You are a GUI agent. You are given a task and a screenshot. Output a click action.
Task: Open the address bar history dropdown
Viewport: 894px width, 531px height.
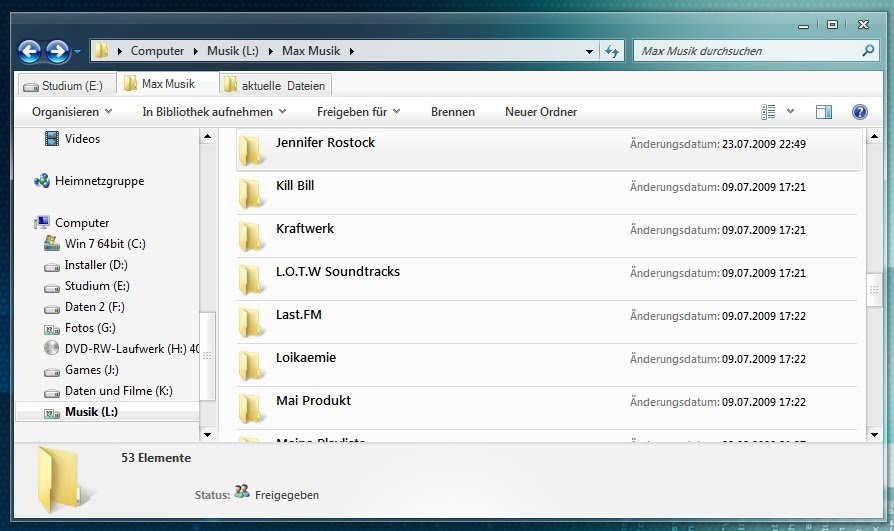coord(589,51)
